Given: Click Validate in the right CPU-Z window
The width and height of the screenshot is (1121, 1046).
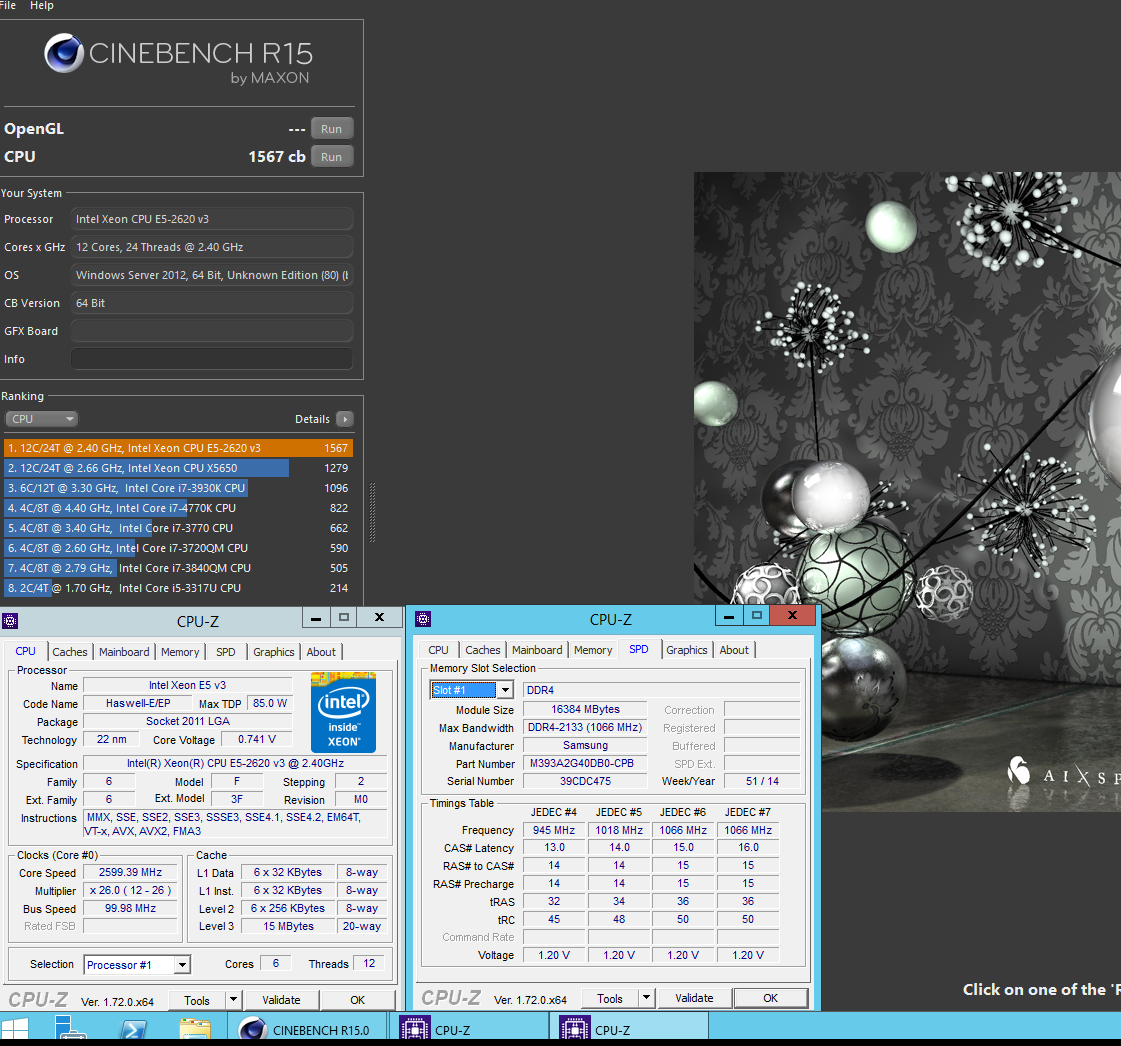Looking at the screenshot, I should (x=694, y=997).
